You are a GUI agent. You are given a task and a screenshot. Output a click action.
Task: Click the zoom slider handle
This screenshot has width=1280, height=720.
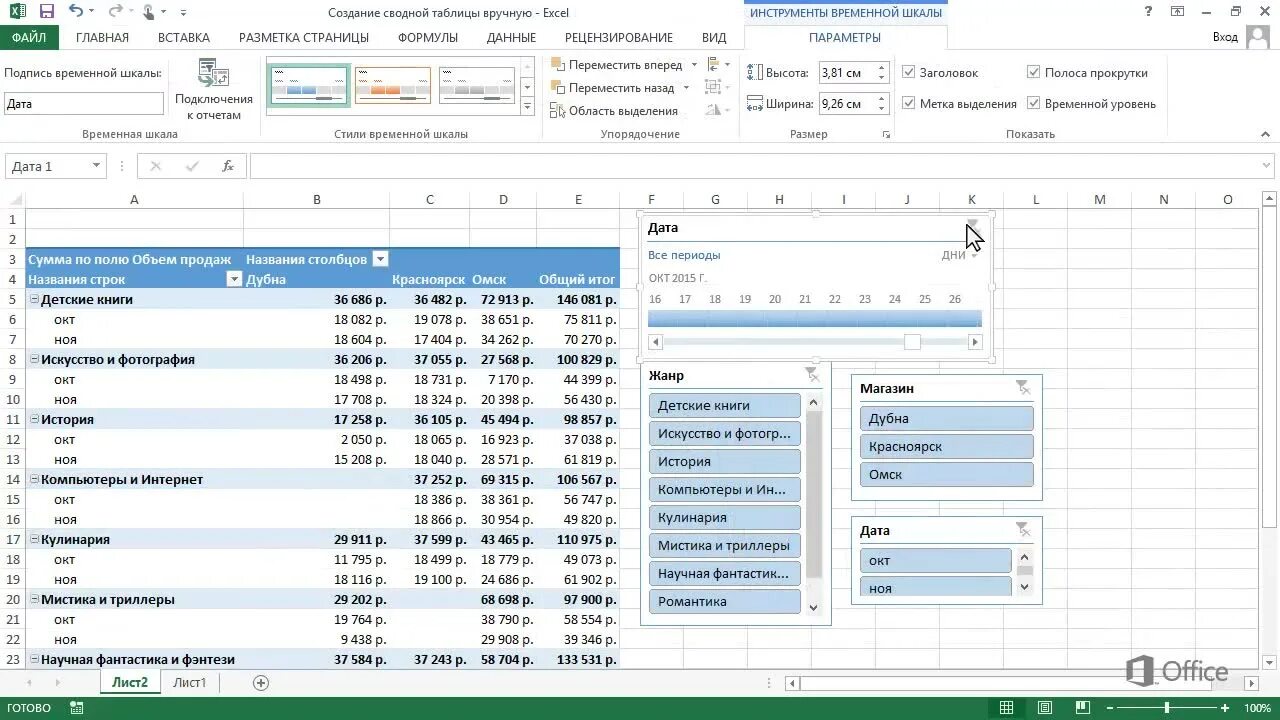click(x=1167, y=708)
